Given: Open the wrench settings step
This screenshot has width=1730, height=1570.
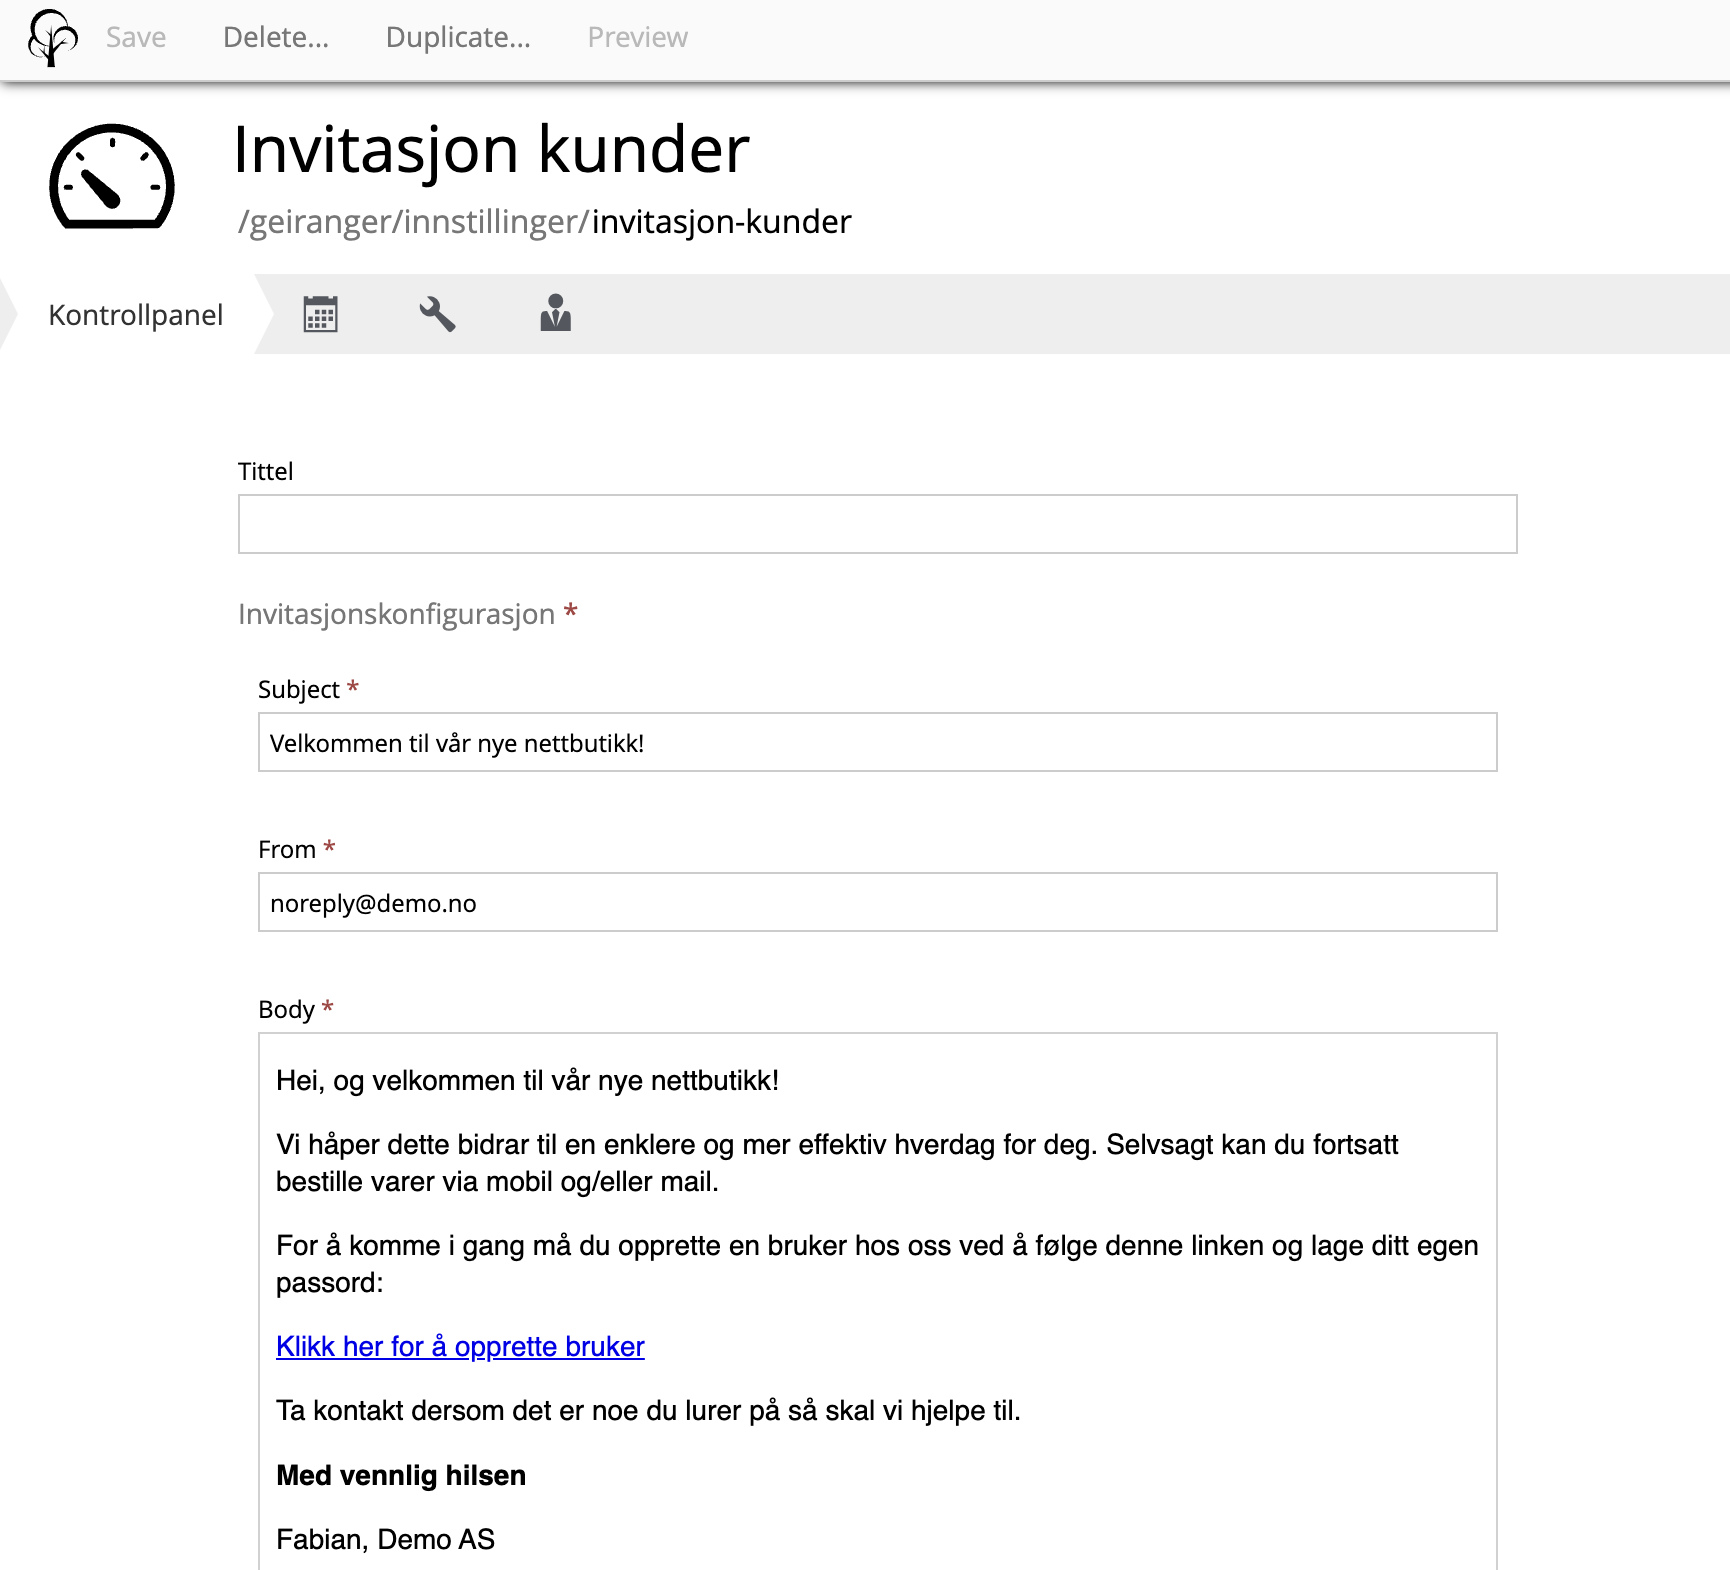Looking at the screenshot, I should click(x=437, y=314).
